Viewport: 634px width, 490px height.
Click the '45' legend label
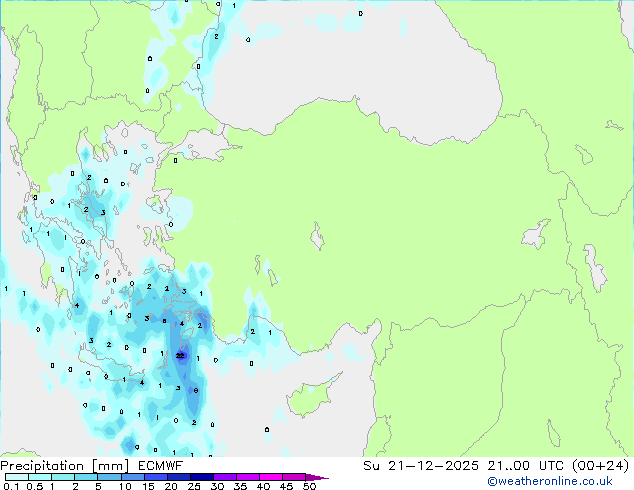(287, 486)
